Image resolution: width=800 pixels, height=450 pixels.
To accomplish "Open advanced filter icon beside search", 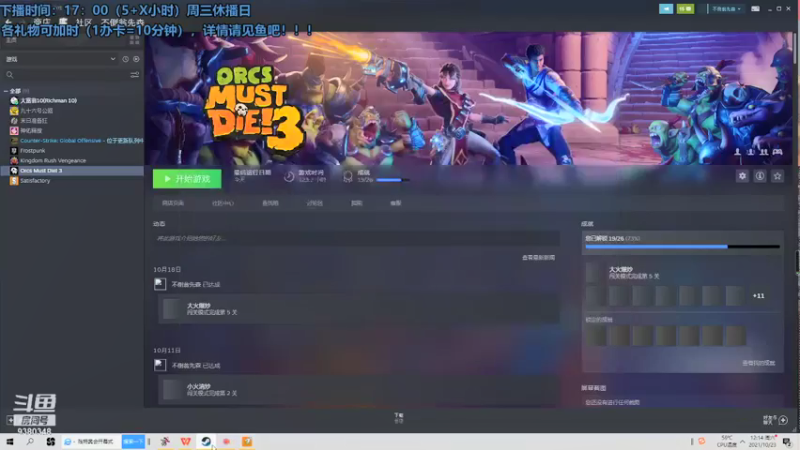I will coord(135,75).
